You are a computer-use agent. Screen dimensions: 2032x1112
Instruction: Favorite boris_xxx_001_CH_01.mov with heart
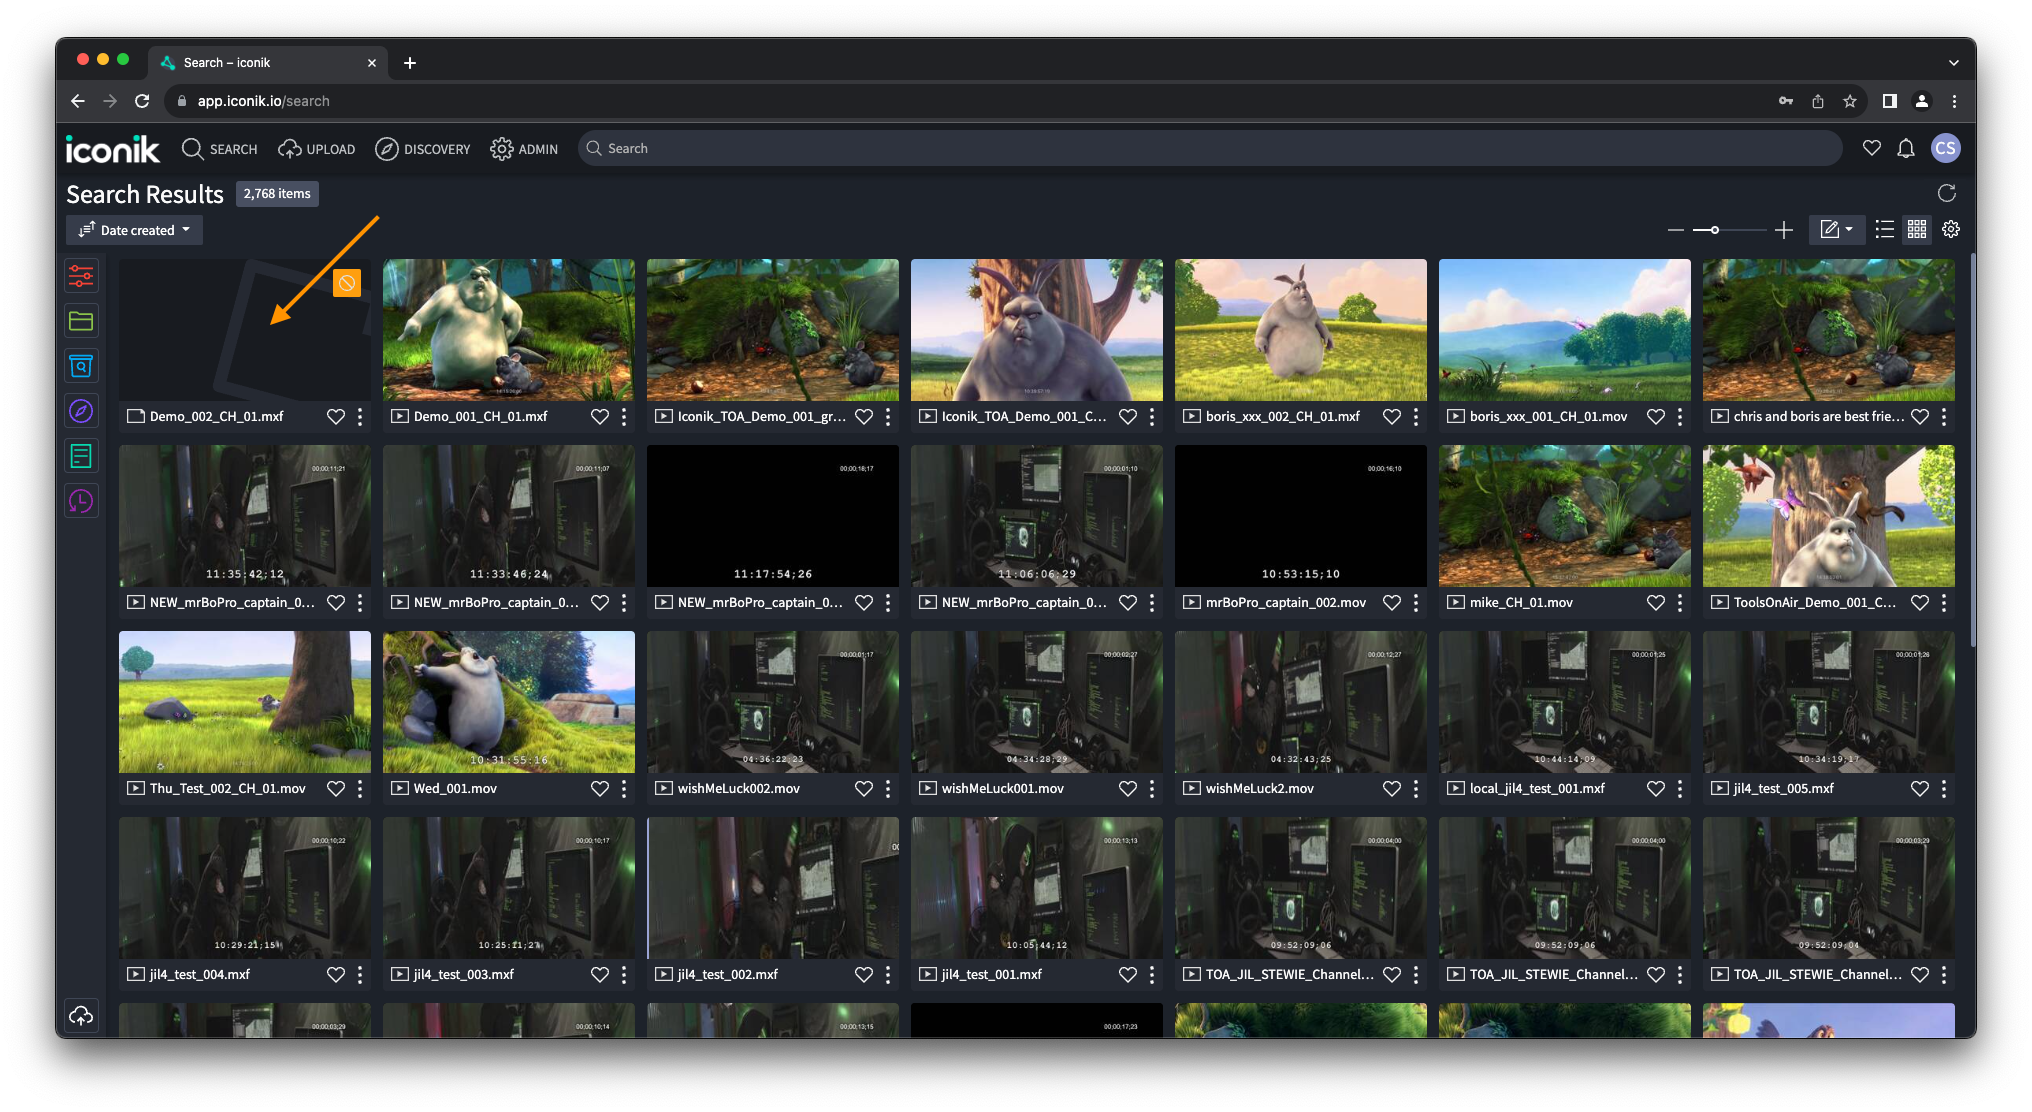1656,417
